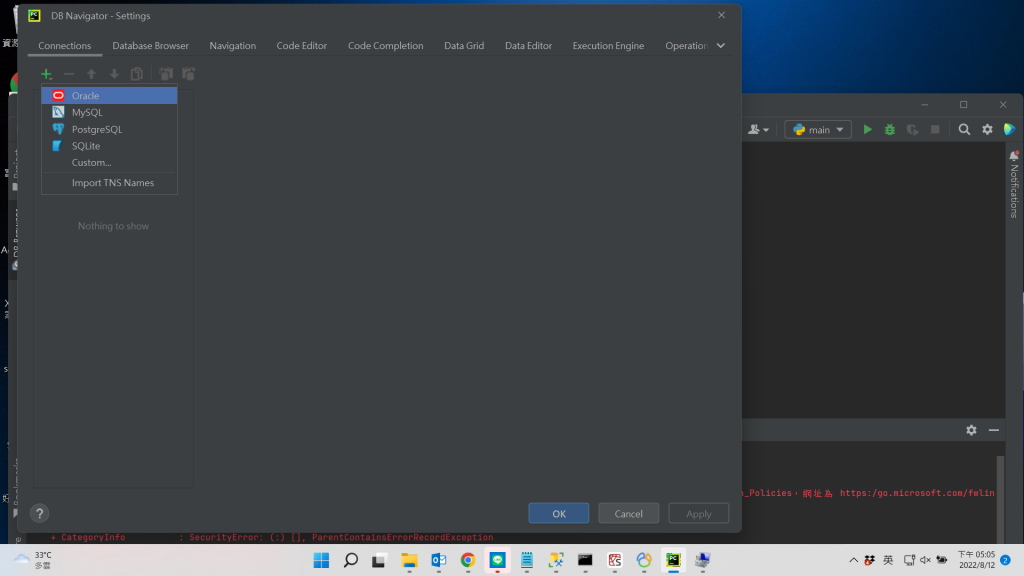Click the remove connection minus icon
Image resolution: width=1024 pixels, height=576 pixels.
coord(69,74)
